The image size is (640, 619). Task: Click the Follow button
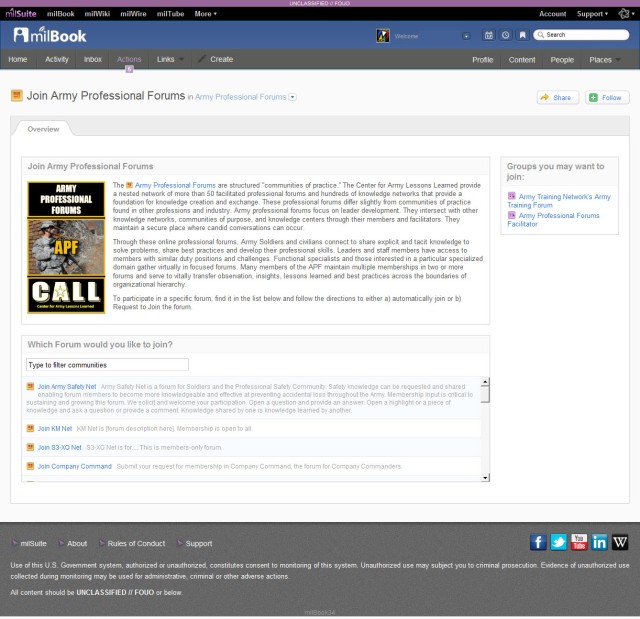(607, 98)
